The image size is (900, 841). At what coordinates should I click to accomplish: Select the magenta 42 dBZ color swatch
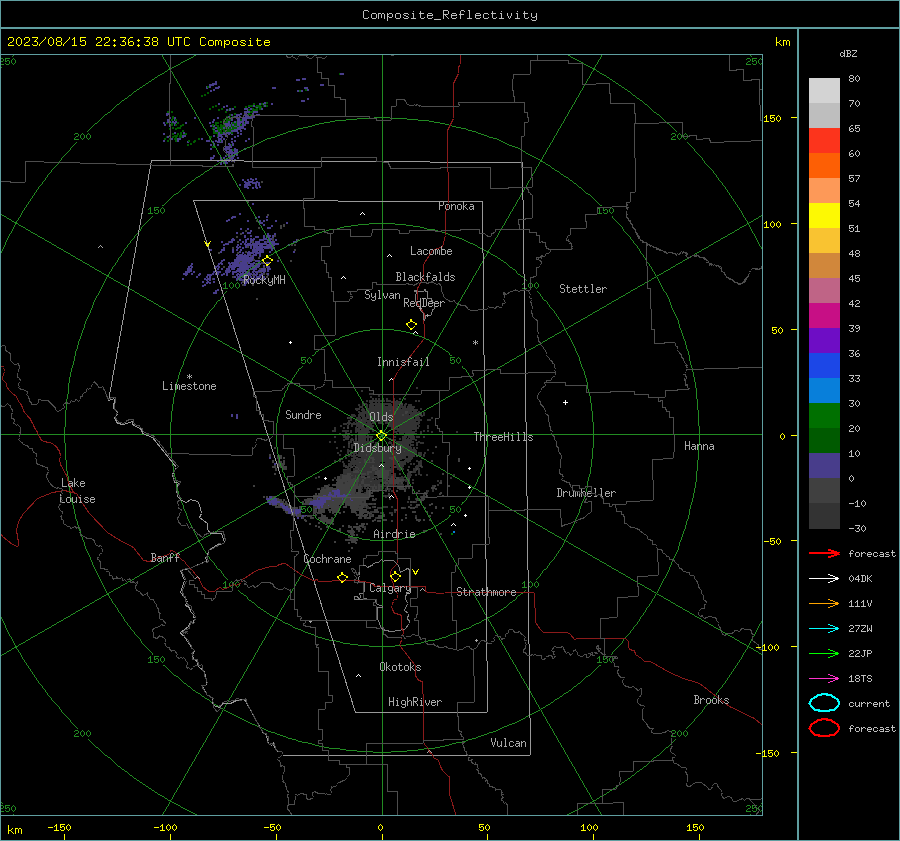point(824,316)
